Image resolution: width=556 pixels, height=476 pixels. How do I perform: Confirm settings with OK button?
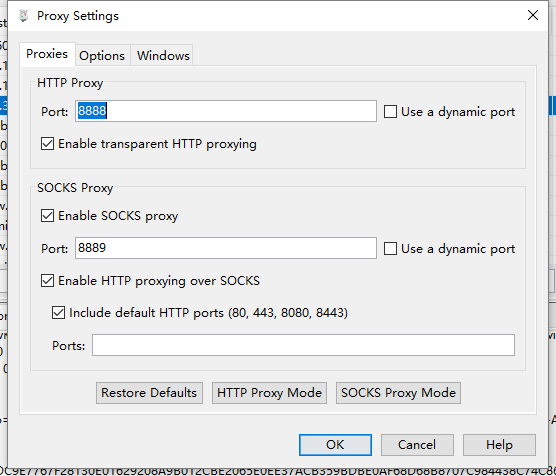pyautogui.click(x=335, y=445)
